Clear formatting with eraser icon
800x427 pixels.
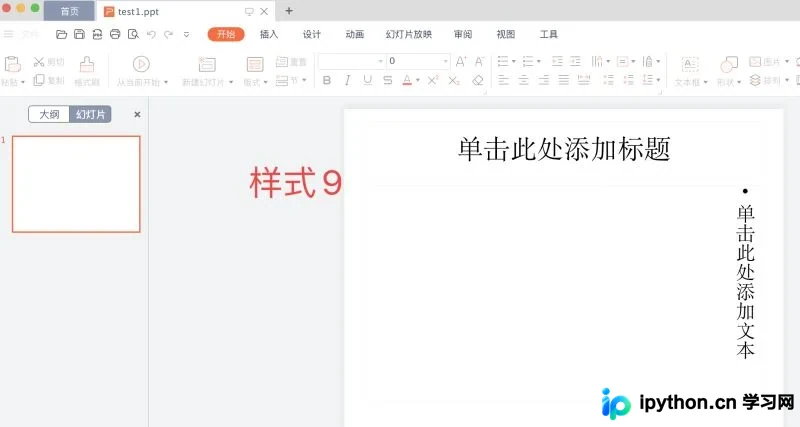point(478,80)
